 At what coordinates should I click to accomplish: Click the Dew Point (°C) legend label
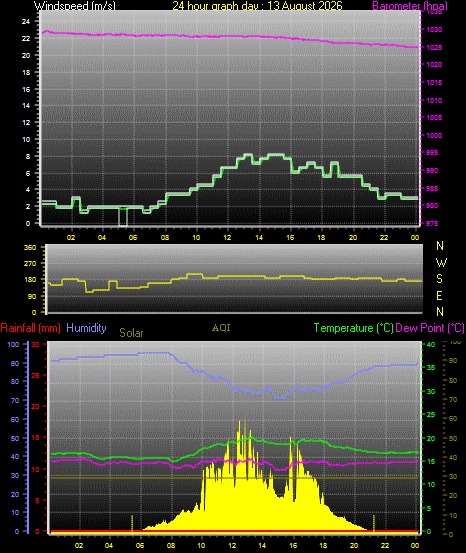[430, 328]
